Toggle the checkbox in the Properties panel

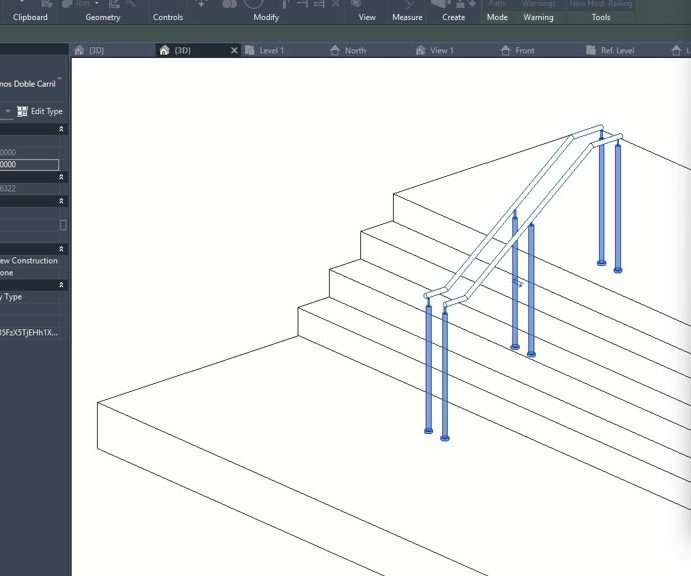tap(63, 225)
